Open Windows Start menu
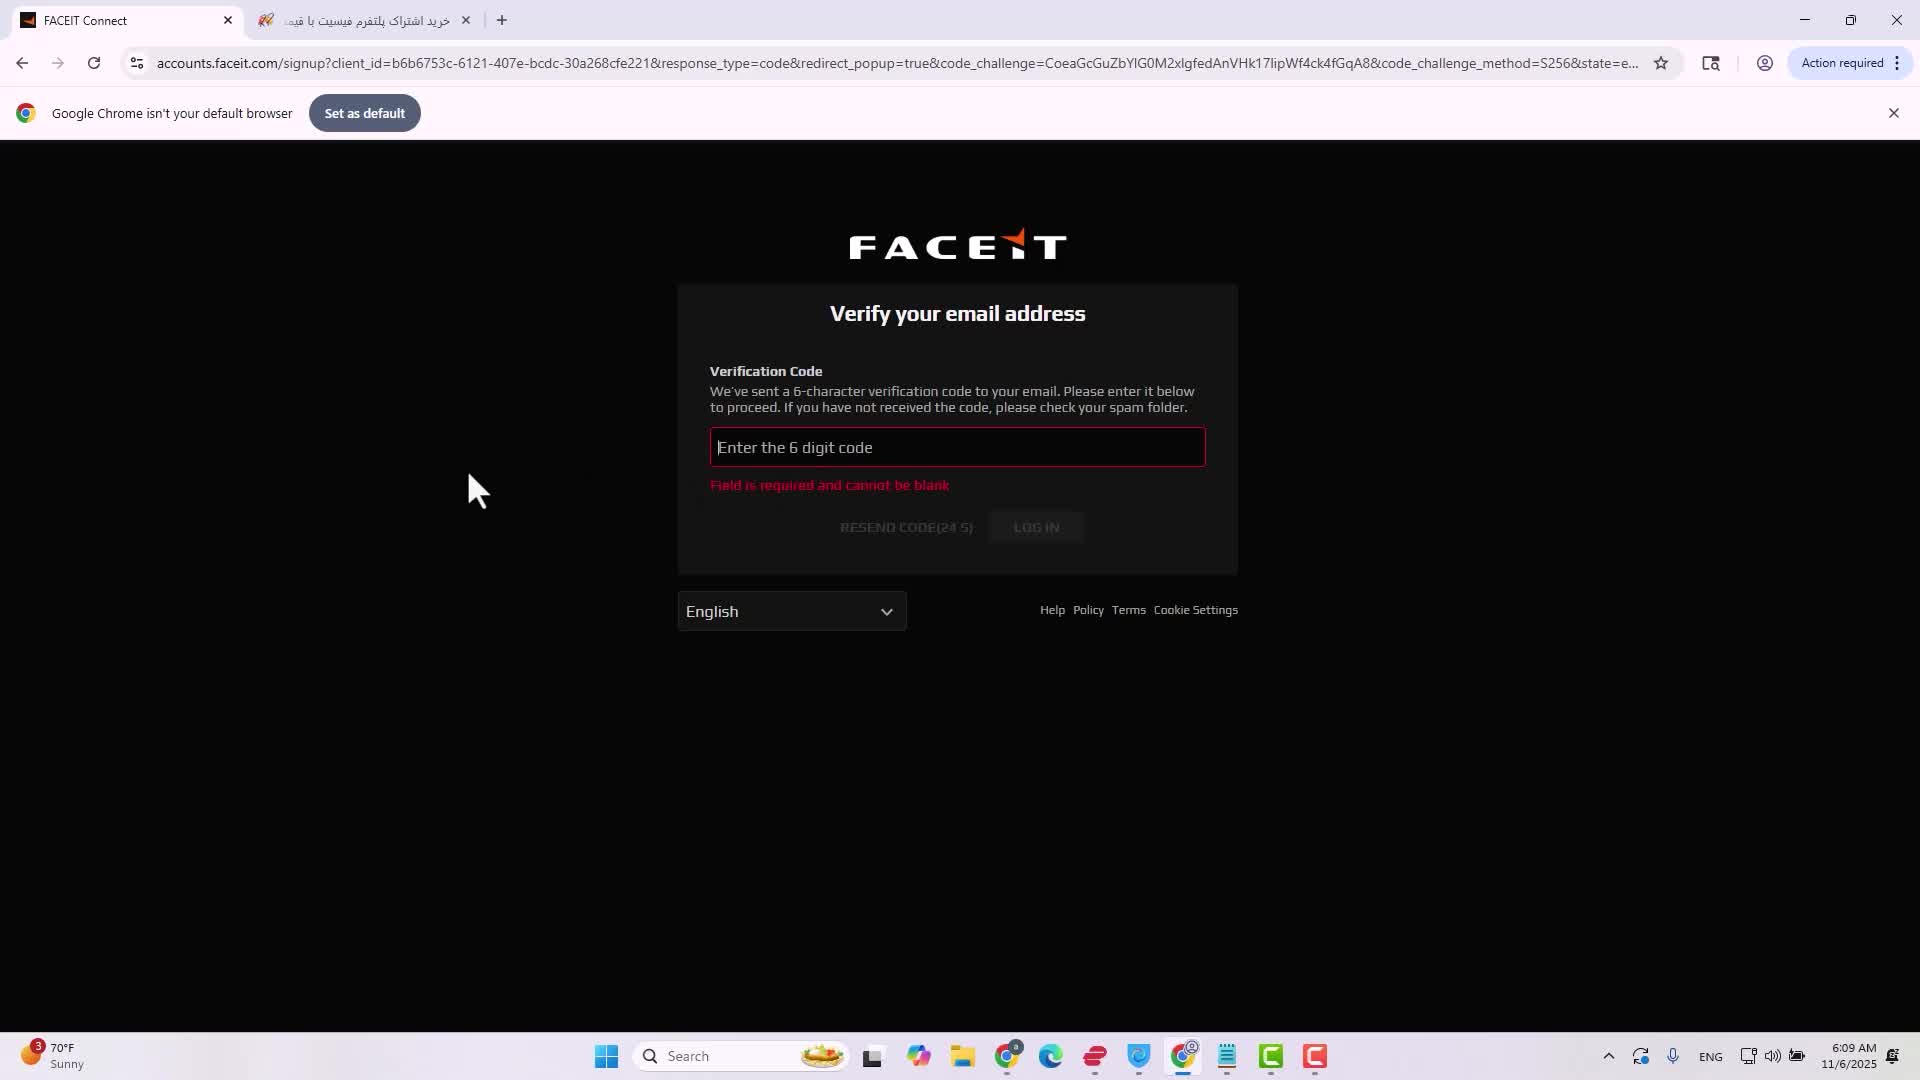 (x=606, y=1056)
